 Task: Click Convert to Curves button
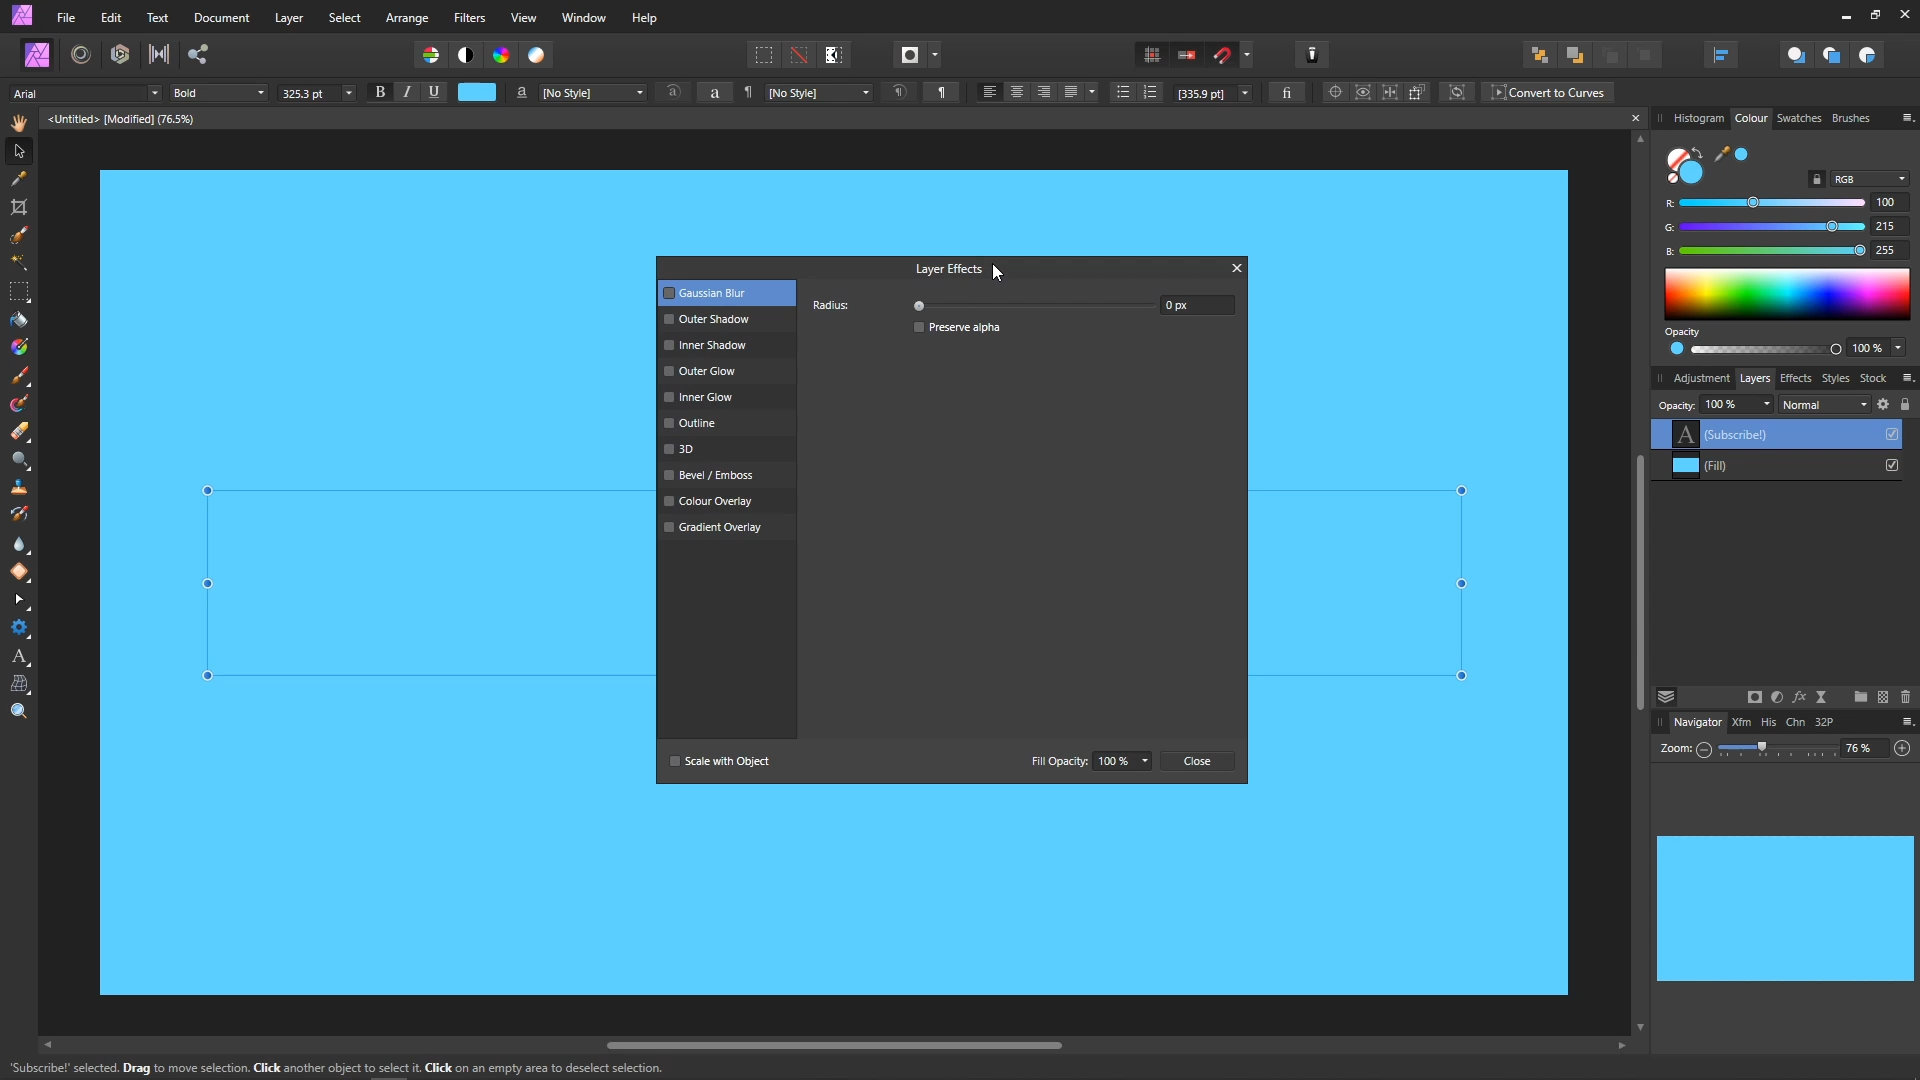(x=1548, y=93)
